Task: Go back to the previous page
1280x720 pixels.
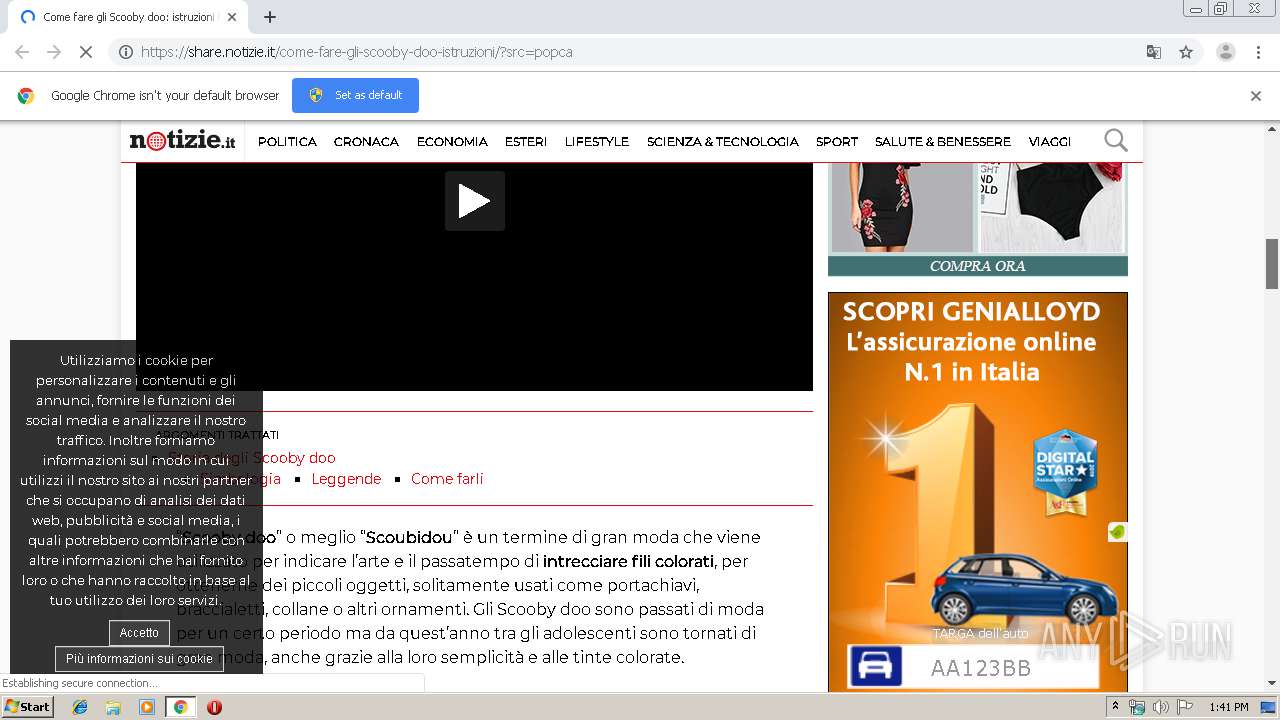Action: [x=22, y=52]
